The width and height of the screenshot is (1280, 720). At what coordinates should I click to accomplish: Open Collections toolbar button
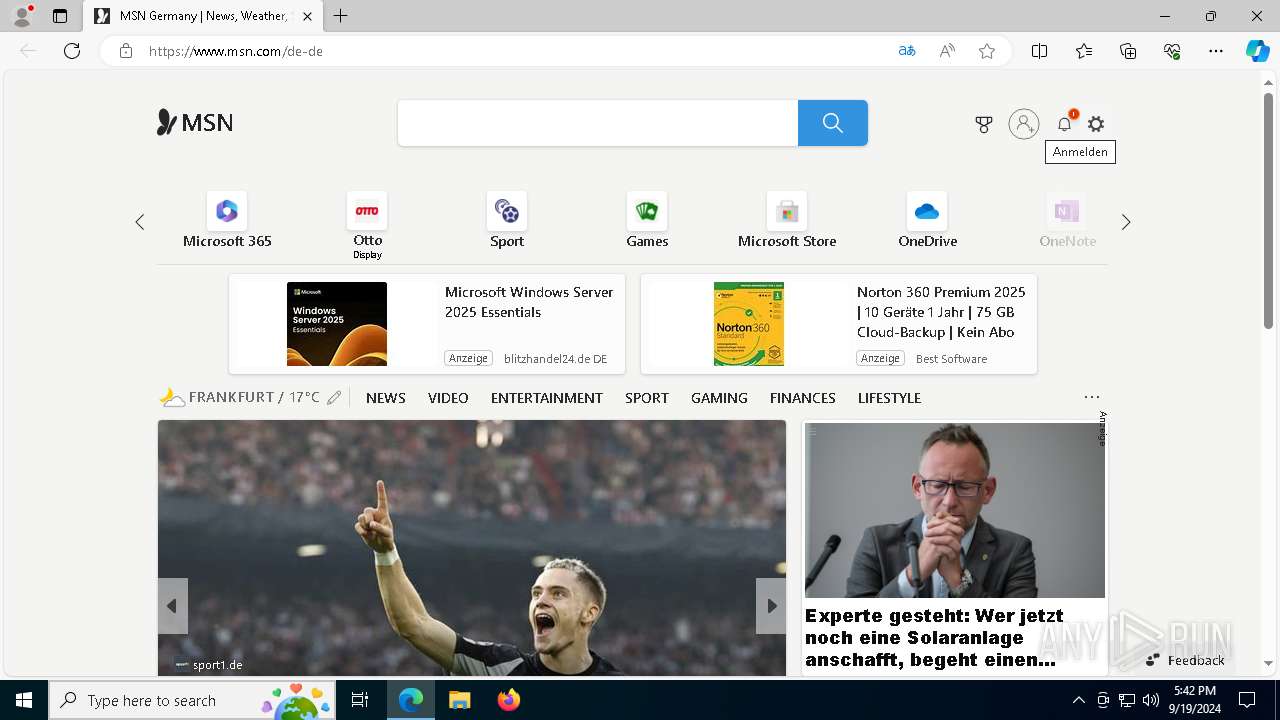(x=1128, y=51)
